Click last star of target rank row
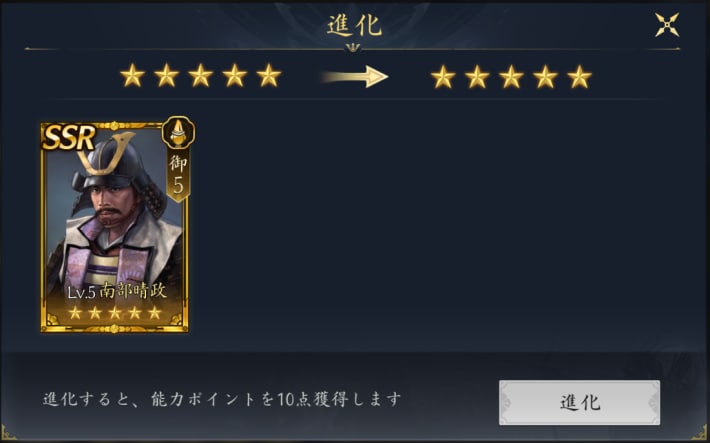 pyautogui.click(x=580, y=77)
